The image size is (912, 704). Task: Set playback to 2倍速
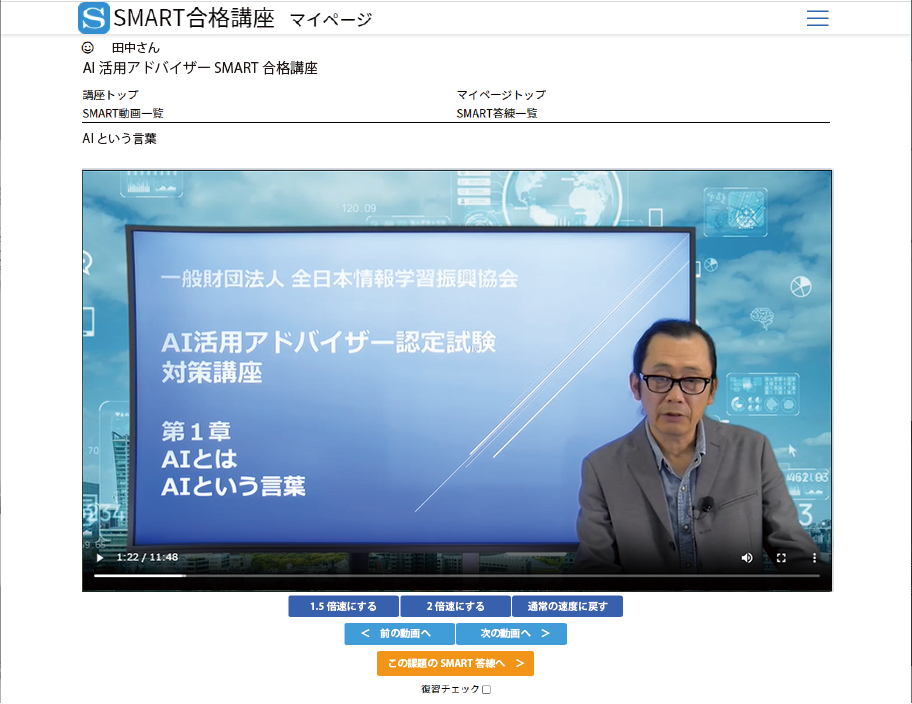tap(455, 606)
